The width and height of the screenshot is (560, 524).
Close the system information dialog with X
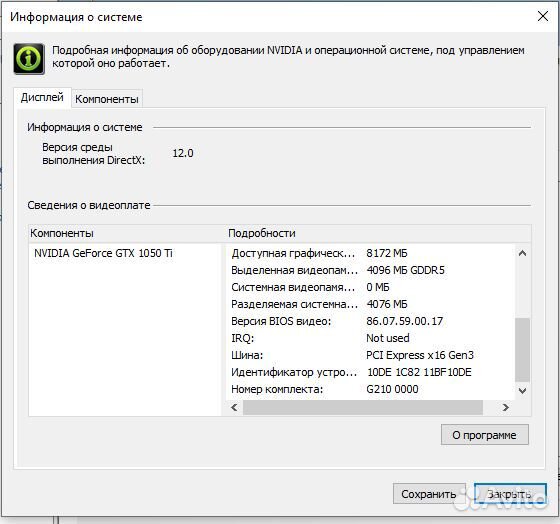coord(543,16)
